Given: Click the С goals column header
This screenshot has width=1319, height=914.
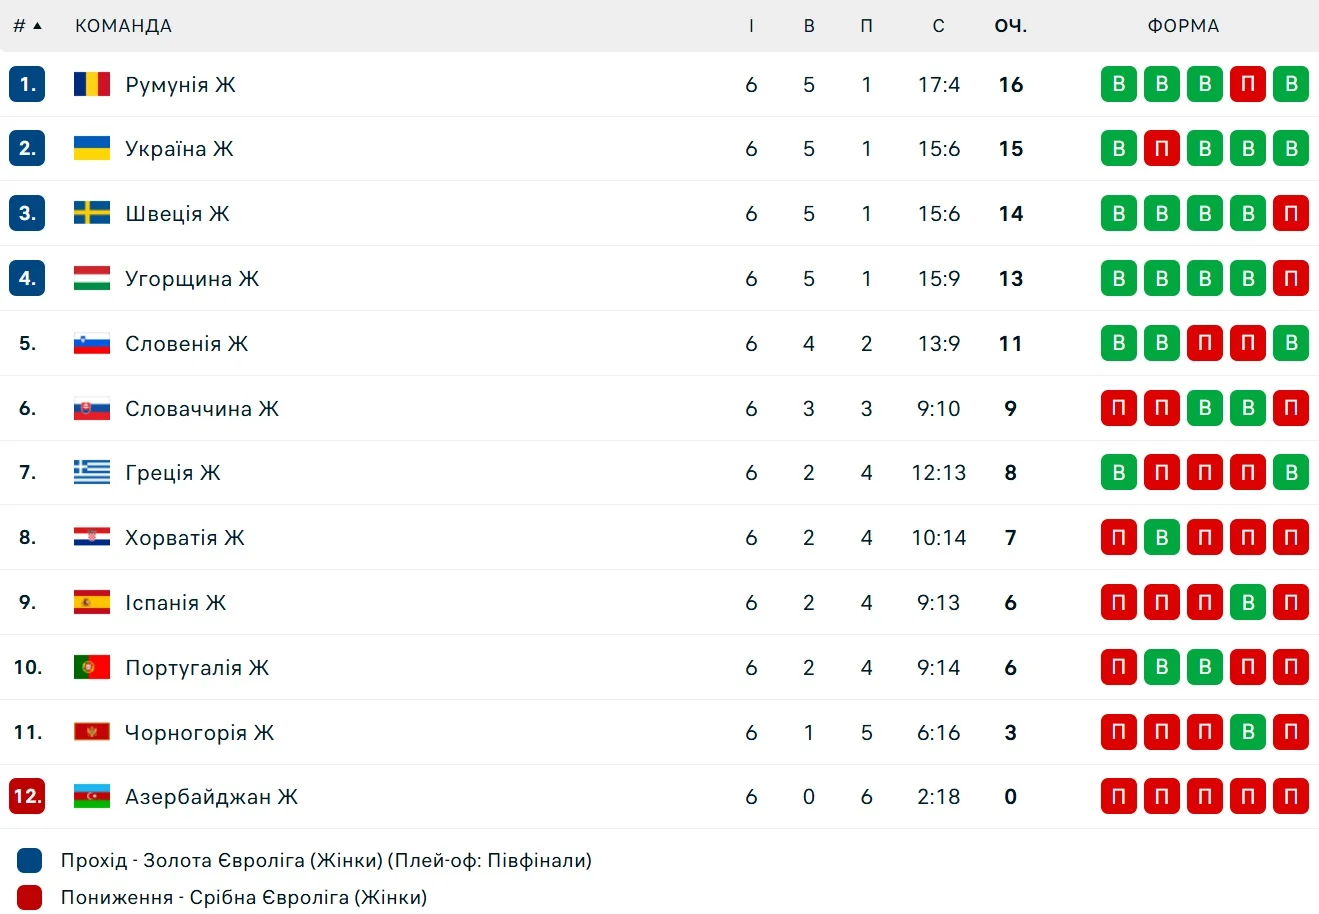Looking at the screenshot, I should pyautogui.click(x=938, y=26).
